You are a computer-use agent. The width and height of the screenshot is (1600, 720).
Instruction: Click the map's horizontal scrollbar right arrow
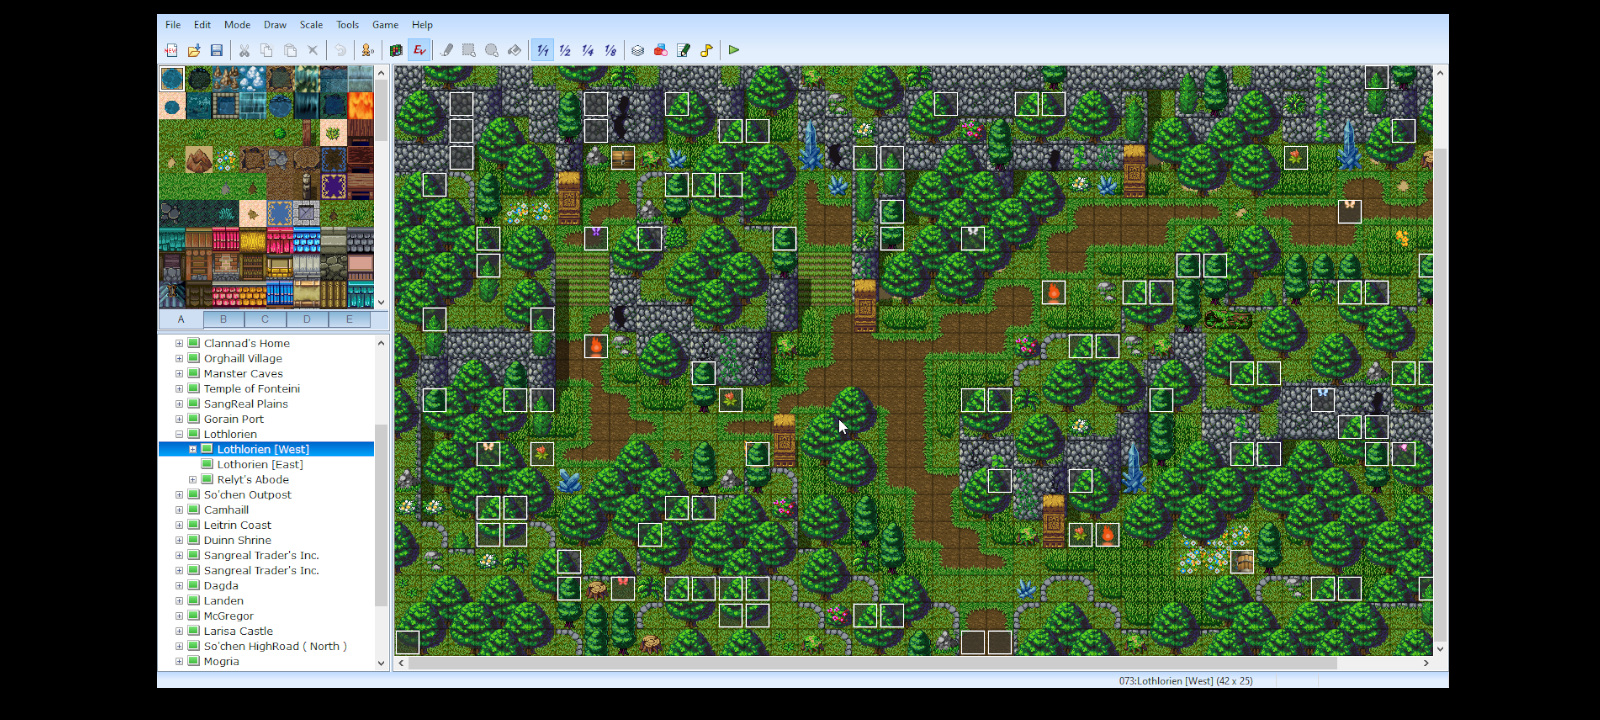[1426, 663]
